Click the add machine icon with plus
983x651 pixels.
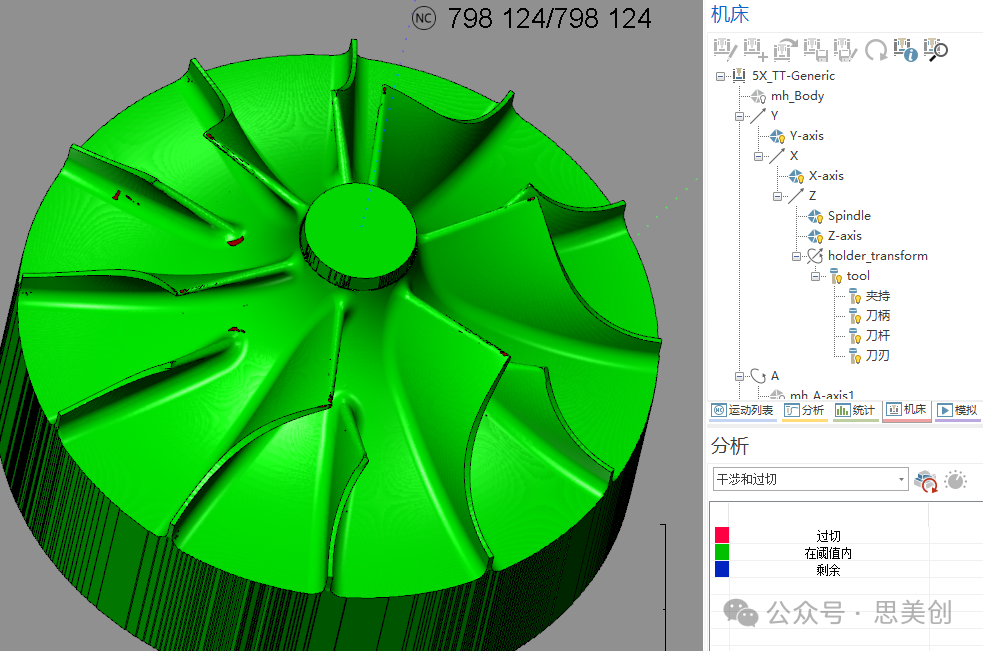(x=755, y=49)
